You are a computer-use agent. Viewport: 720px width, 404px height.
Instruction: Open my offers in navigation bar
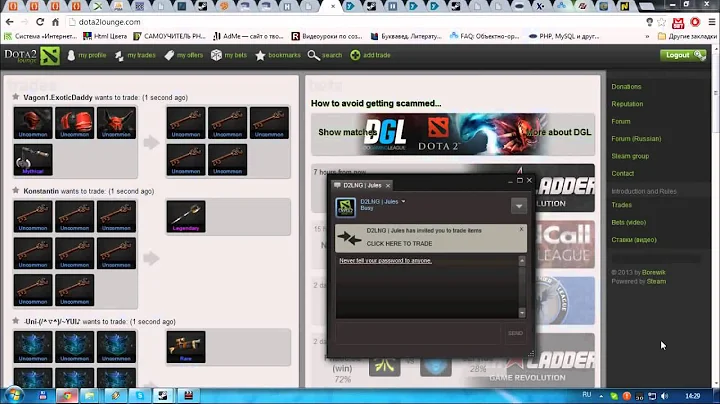point(184,55)
